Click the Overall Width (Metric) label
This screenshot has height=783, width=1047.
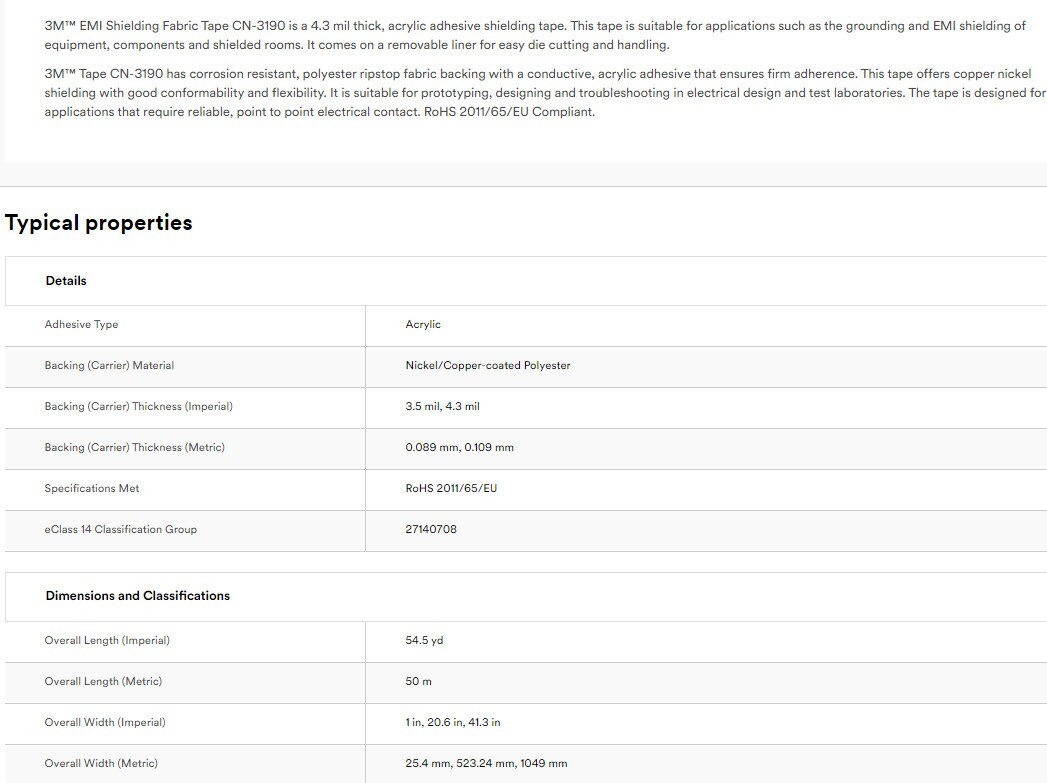[101, 764]
